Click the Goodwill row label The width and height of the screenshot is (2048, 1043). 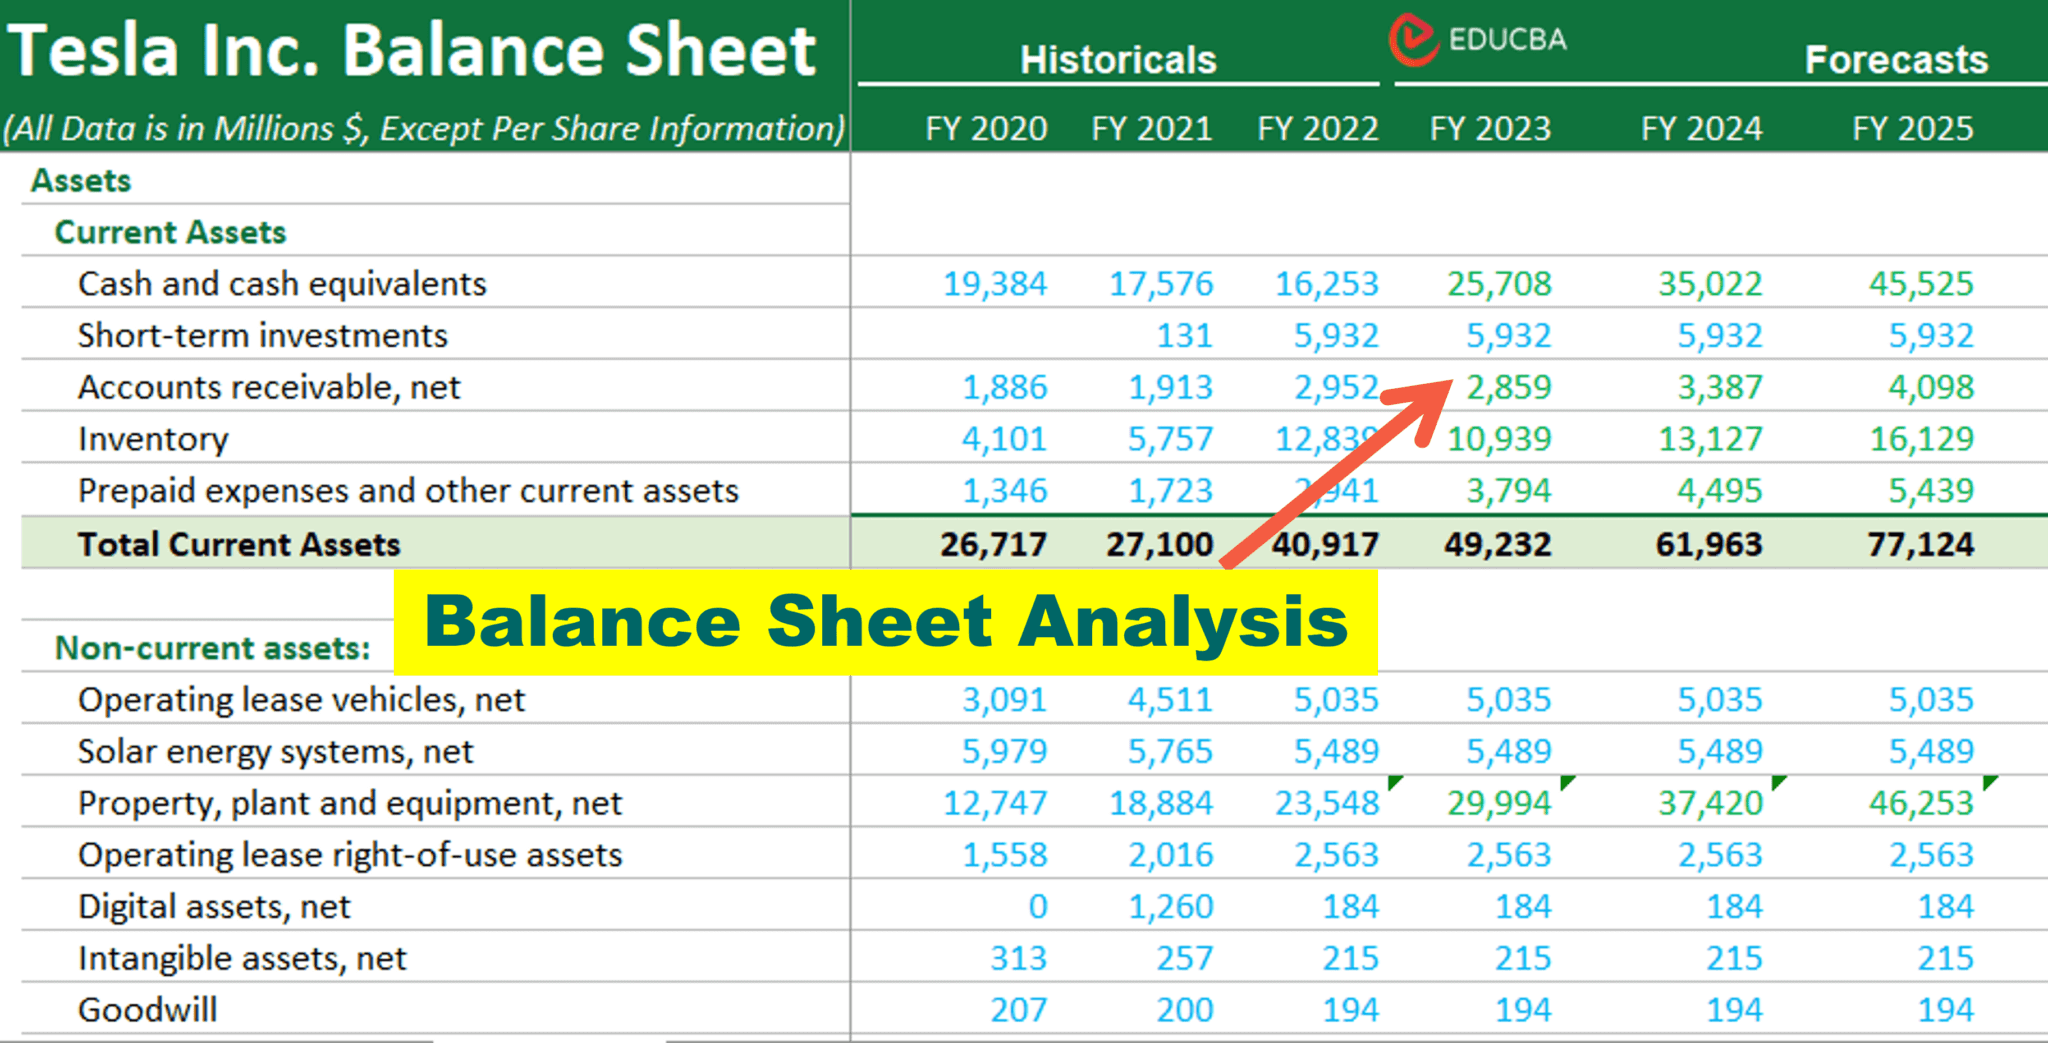pyautogui.click(x=148, y=1009)
